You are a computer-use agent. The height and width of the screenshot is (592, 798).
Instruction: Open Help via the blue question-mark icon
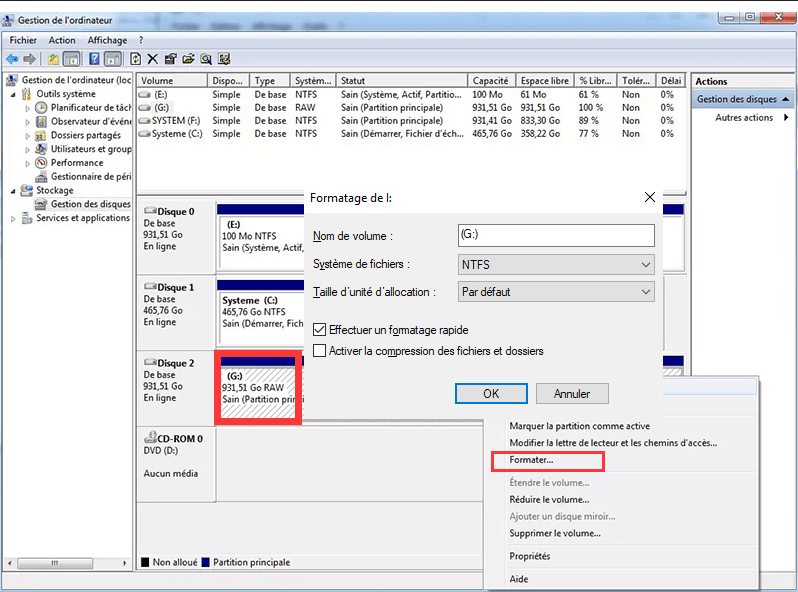coord(94,59)
